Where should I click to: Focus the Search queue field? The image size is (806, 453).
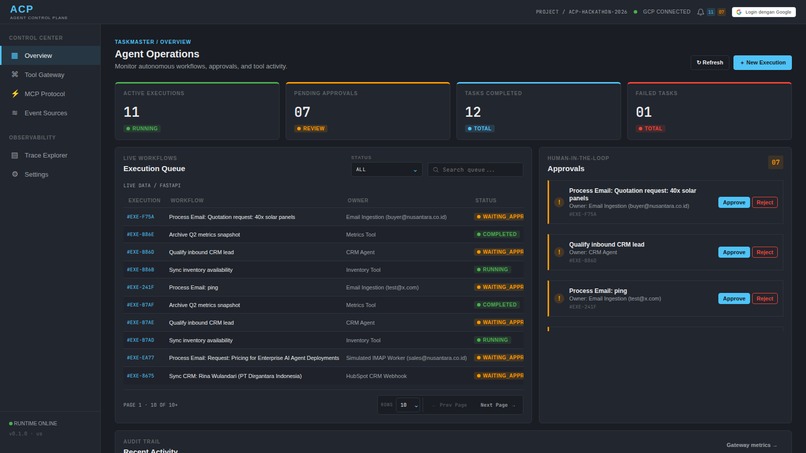coord(475,170)
